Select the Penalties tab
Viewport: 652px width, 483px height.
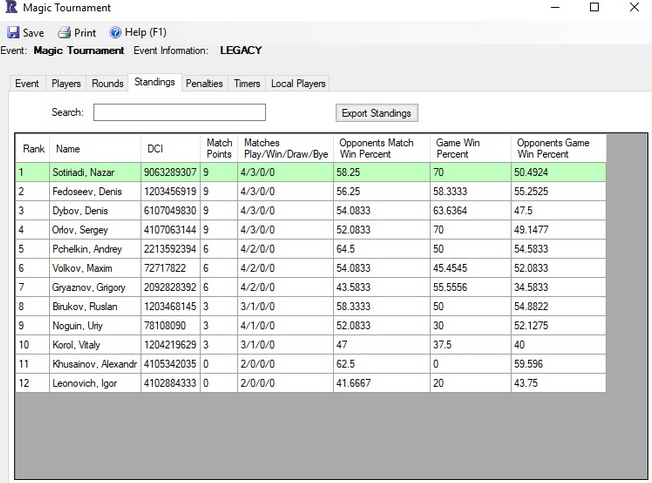(204, 84)
